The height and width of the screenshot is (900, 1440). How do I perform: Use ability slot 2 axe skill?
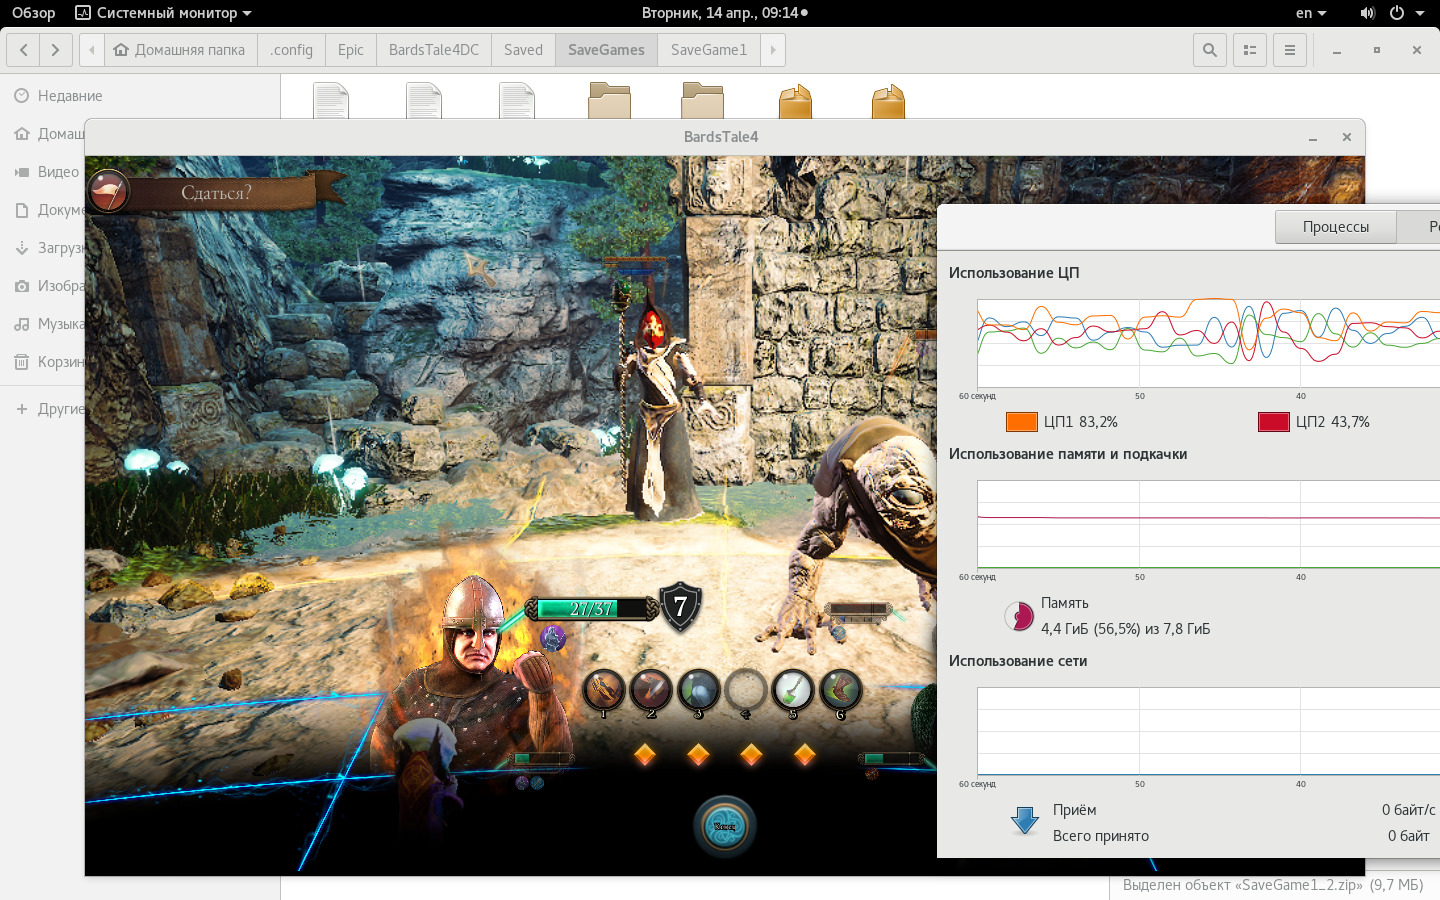pos(651,690)
